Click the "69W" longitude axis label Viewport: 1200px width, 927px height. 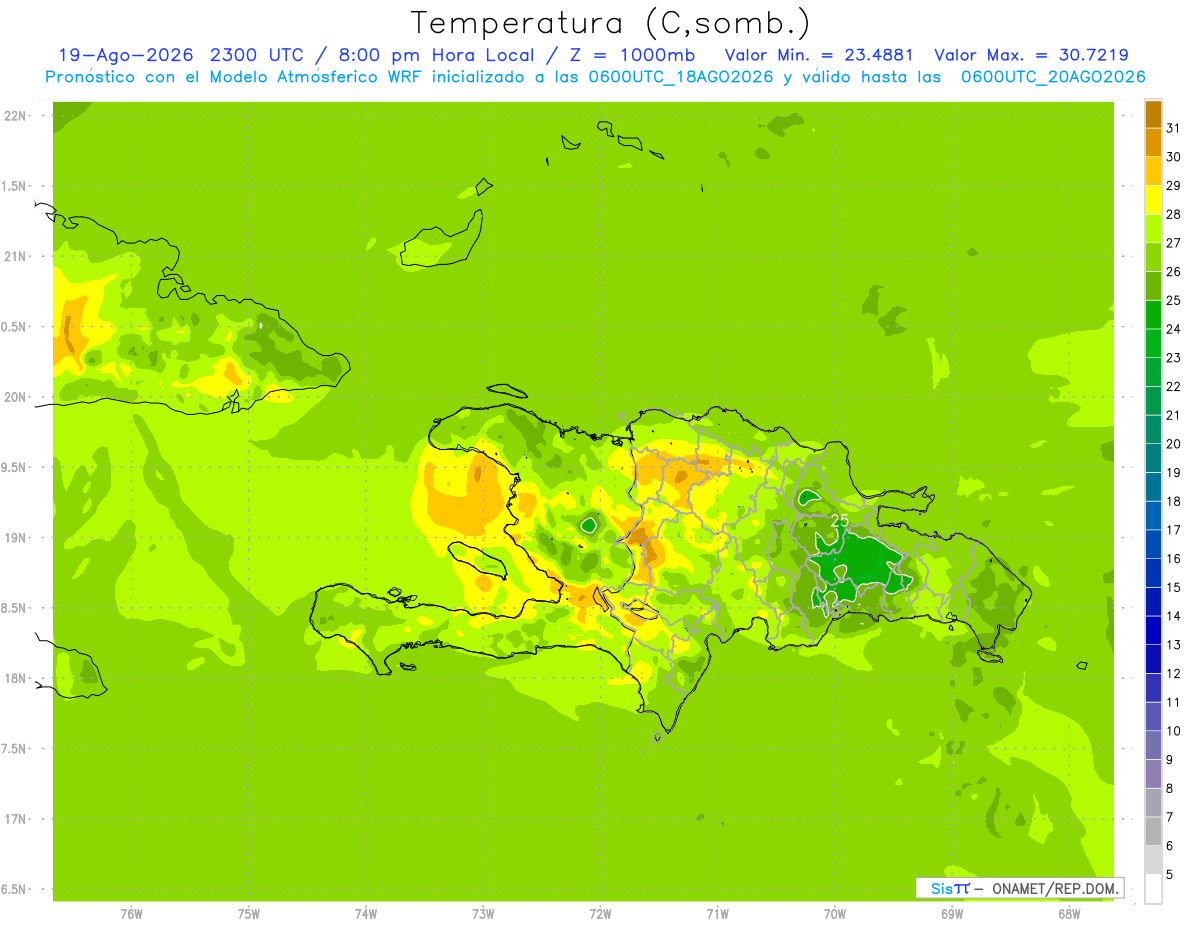point(952,913)
